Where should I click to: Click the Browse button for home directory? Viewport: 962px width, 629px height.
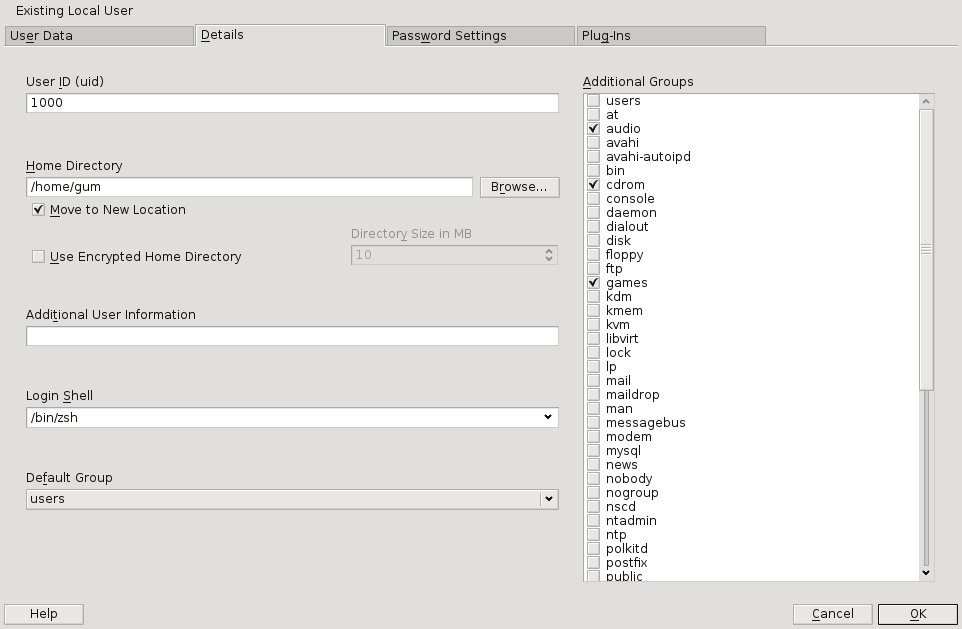[x=519, y=187]
